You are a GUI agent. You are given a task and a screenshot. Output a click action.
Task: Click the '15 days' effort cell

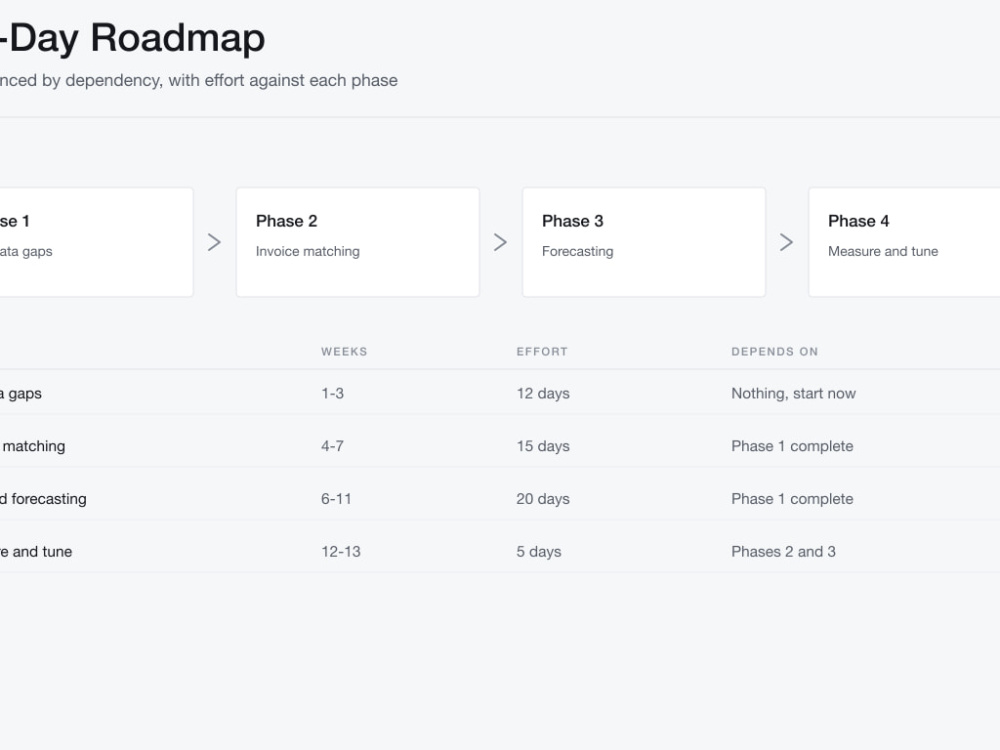click(543, 446)
